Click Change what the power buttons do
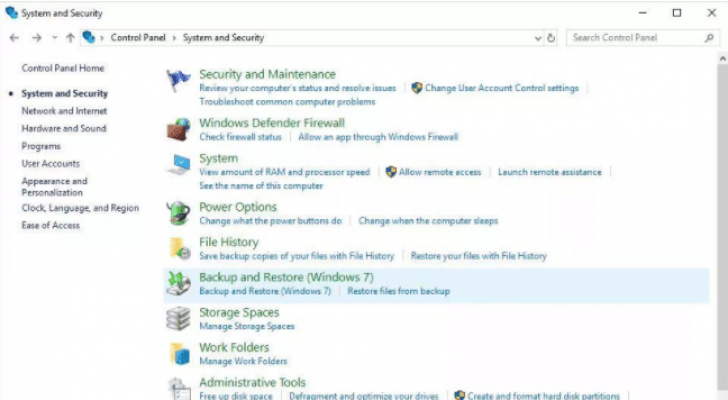Image resolution: width=728 pixels, height=400 pixels. coord(271,221)
